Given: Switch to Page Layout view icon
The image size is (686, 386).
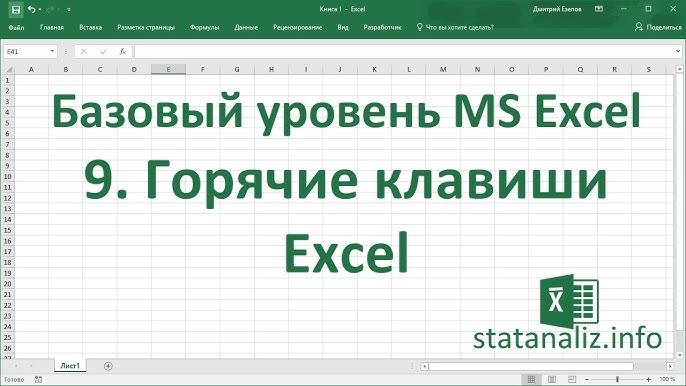Looking at the screenshot, I should pos(552,379).
